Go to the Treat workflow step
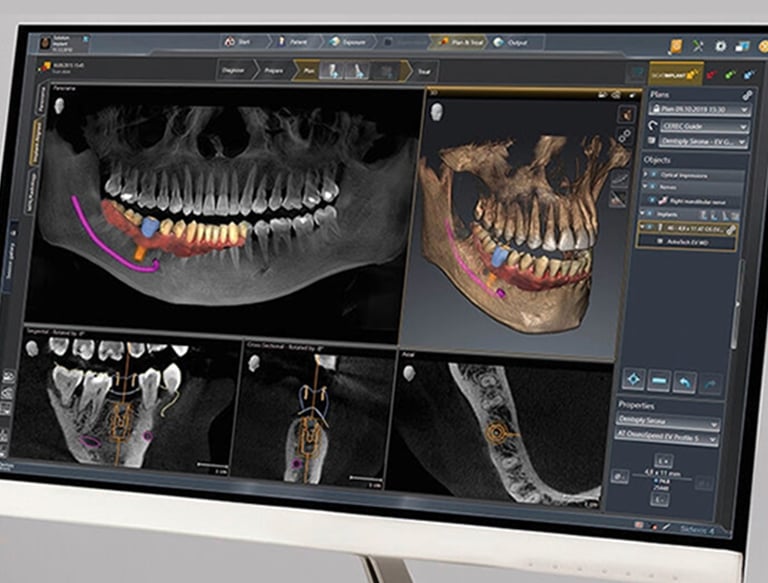768x583 pixels. click(424, 72)
